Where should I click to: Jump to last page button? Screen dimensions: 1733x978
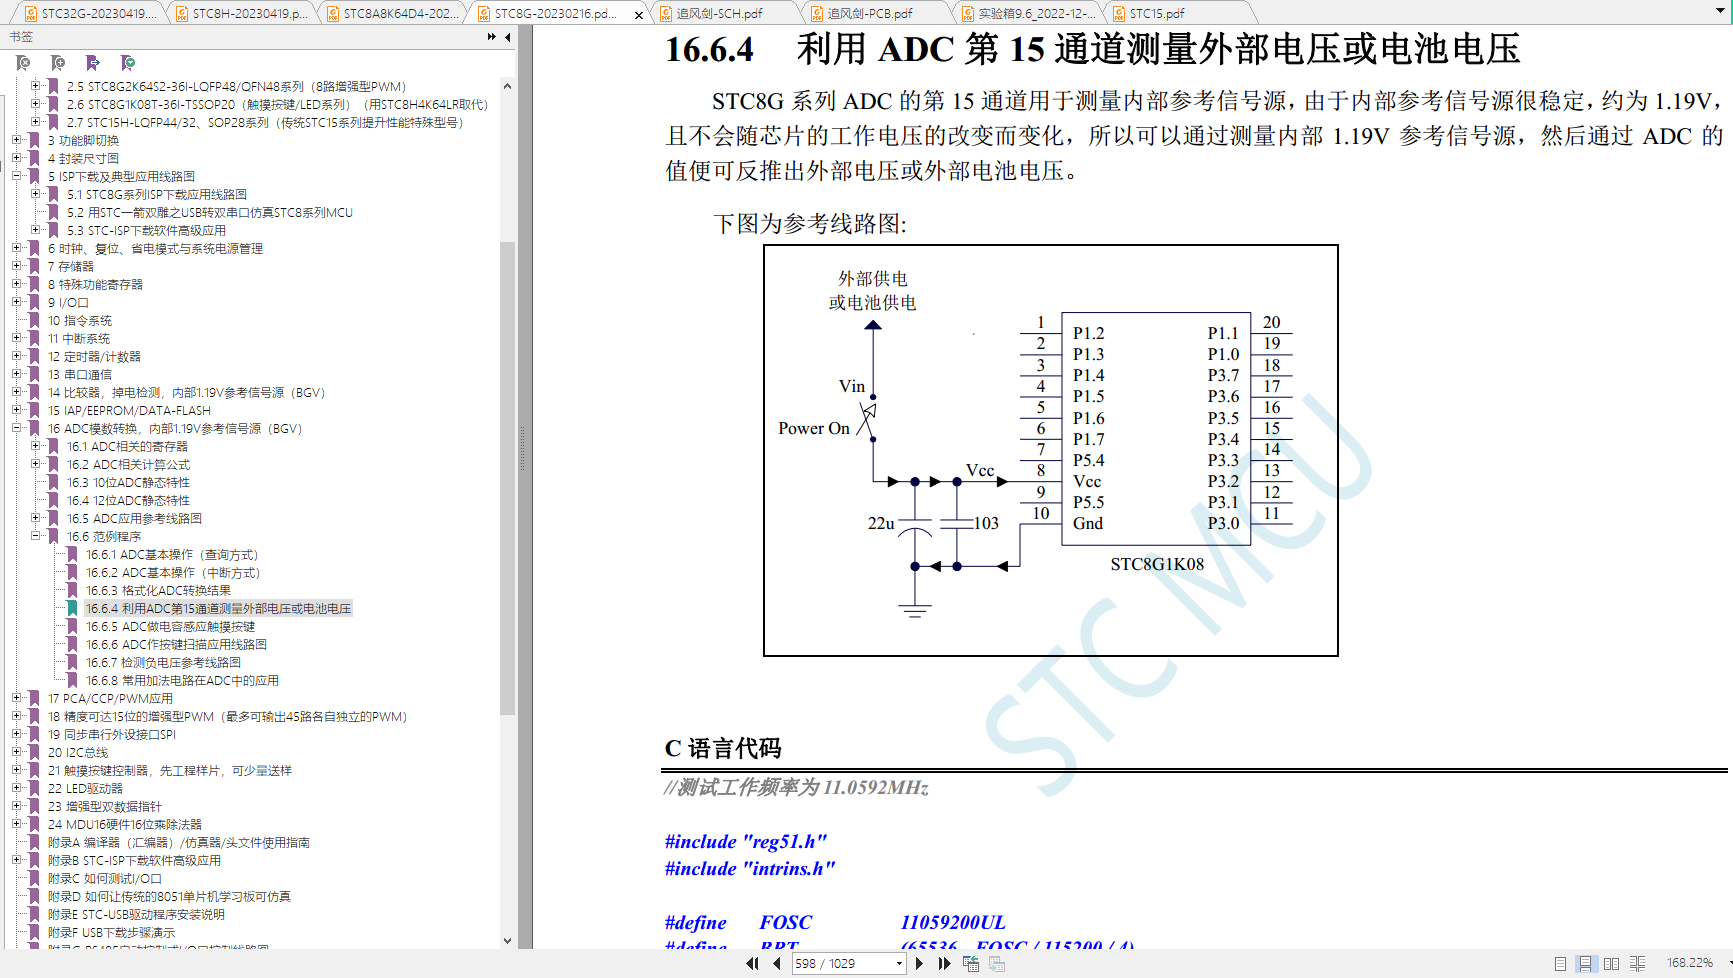coord(944,964)
